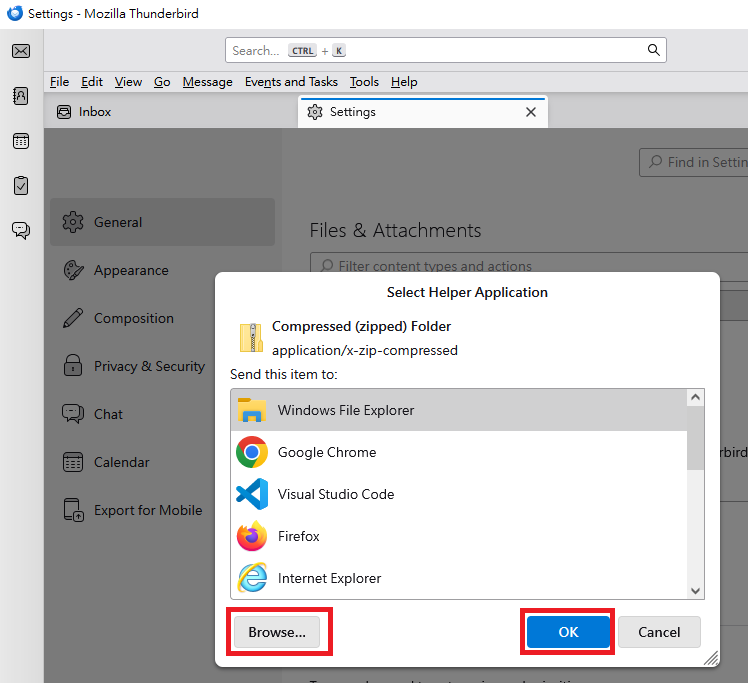Screen dimensions: 748x683
Task: Click the Export for Mobile icon
Action: pos(73,510)
